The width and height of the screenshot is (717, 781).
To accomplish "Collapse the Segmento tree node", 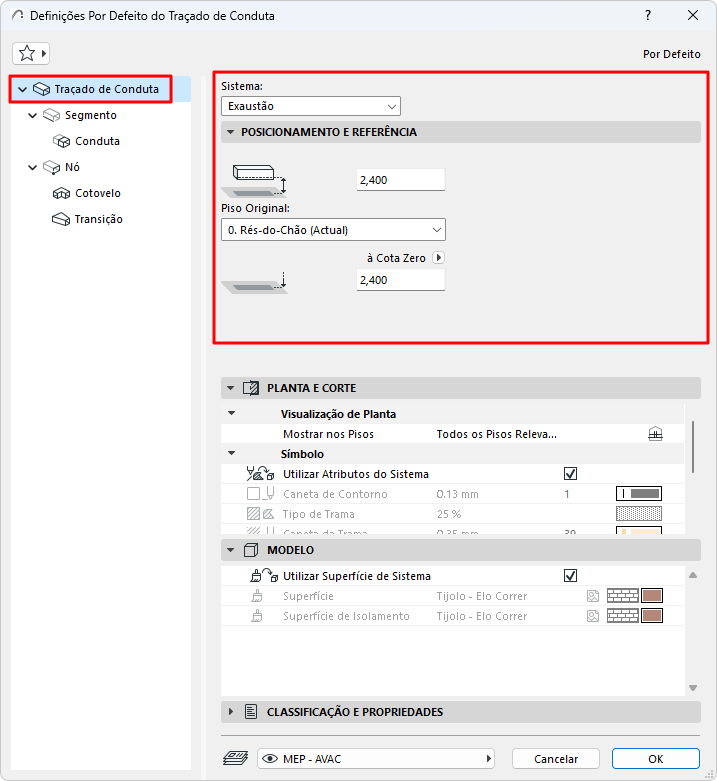I will (33, 116).
